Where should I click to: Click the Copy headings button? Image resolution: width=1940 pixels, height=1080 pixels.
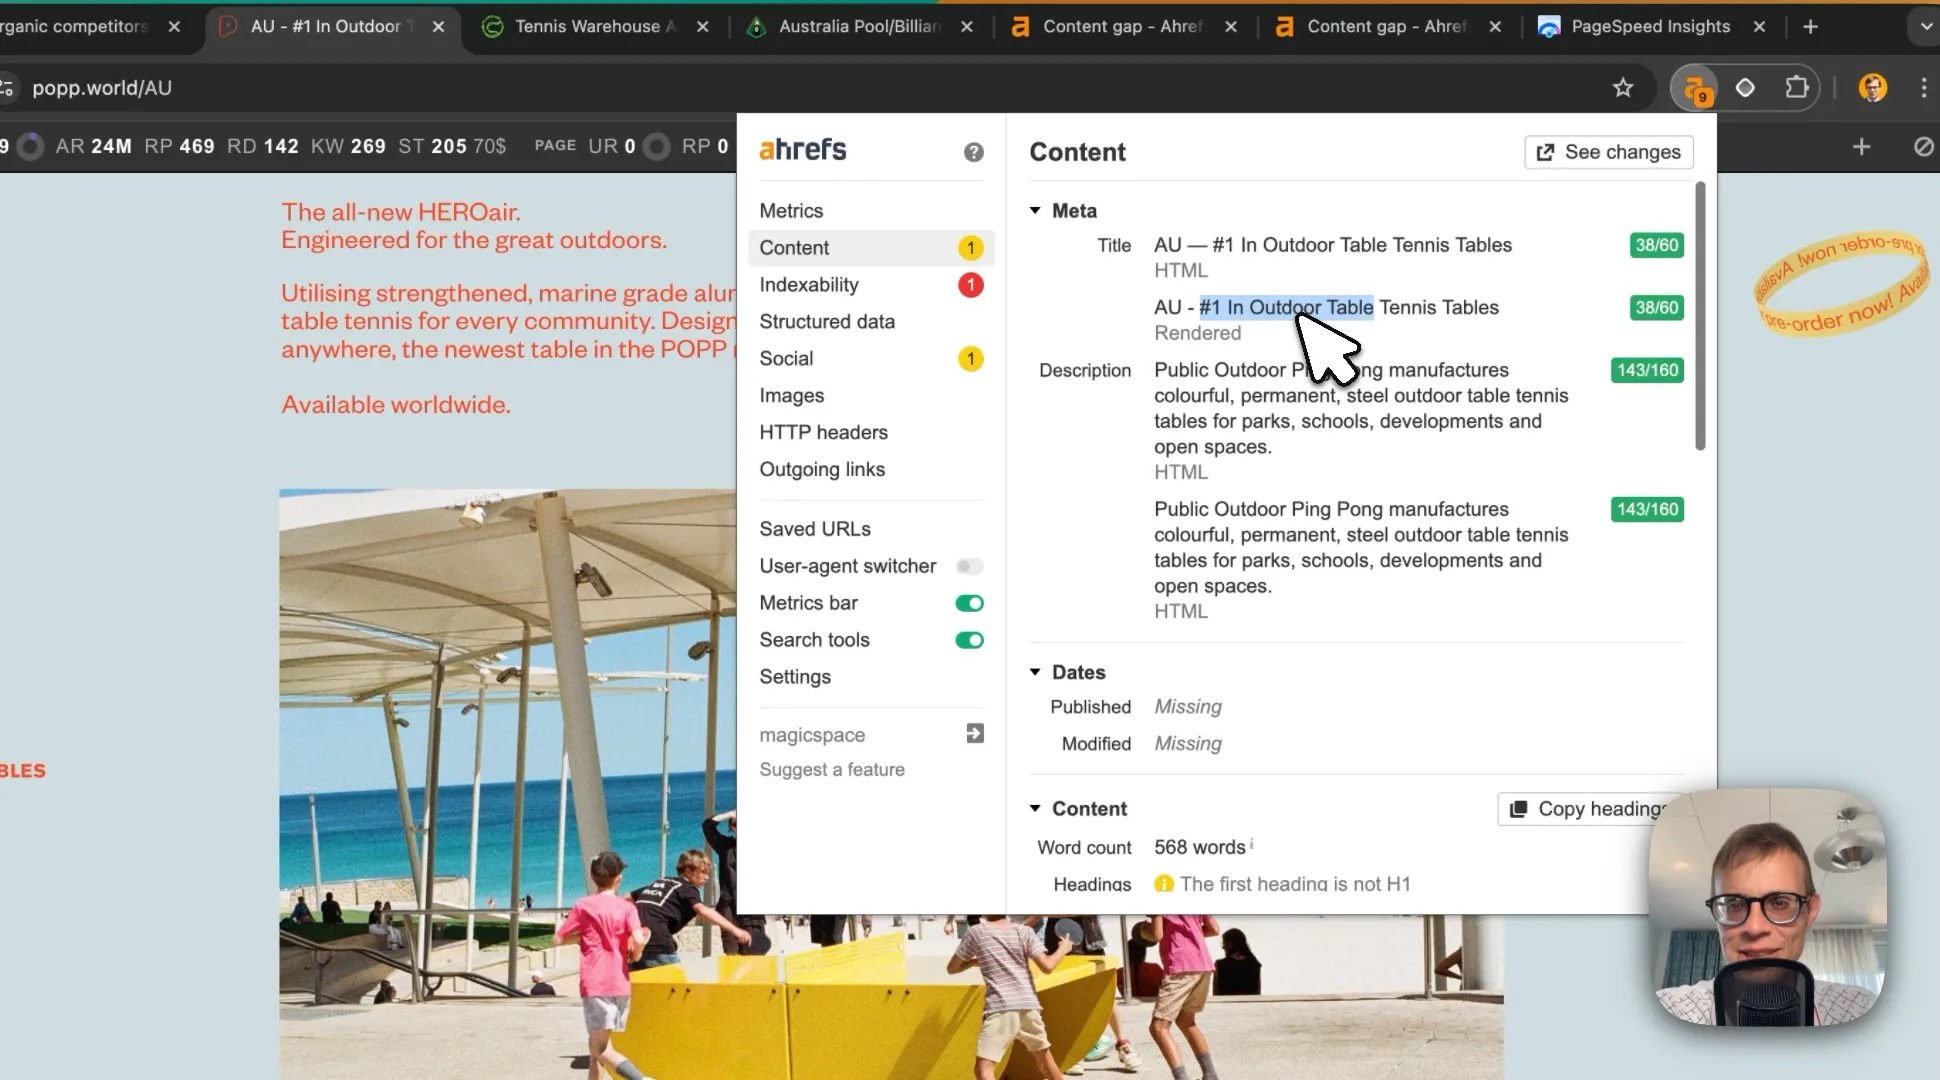click(x=1590, y=809)
